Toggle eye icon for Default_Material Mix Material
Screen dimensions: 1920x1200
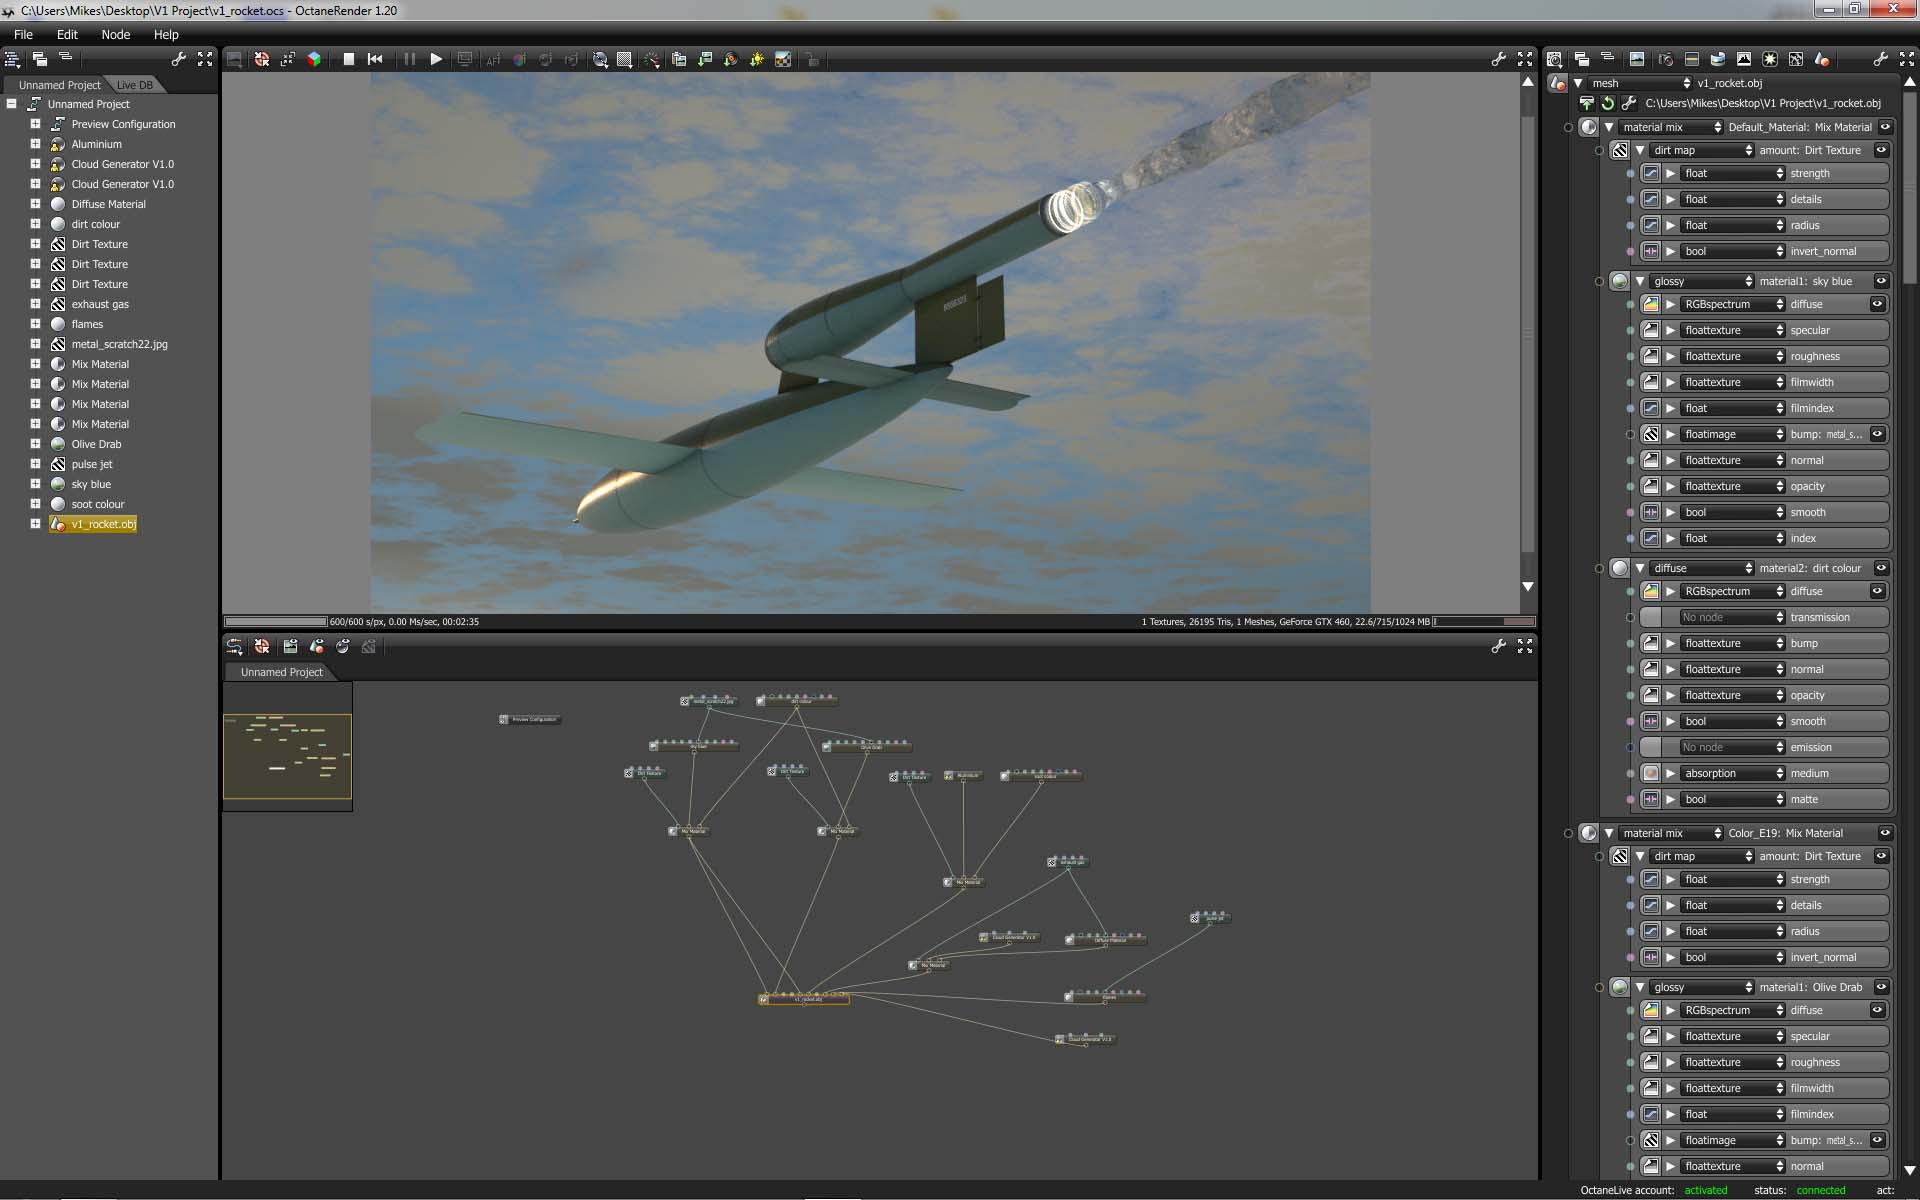pos(1885,127)
